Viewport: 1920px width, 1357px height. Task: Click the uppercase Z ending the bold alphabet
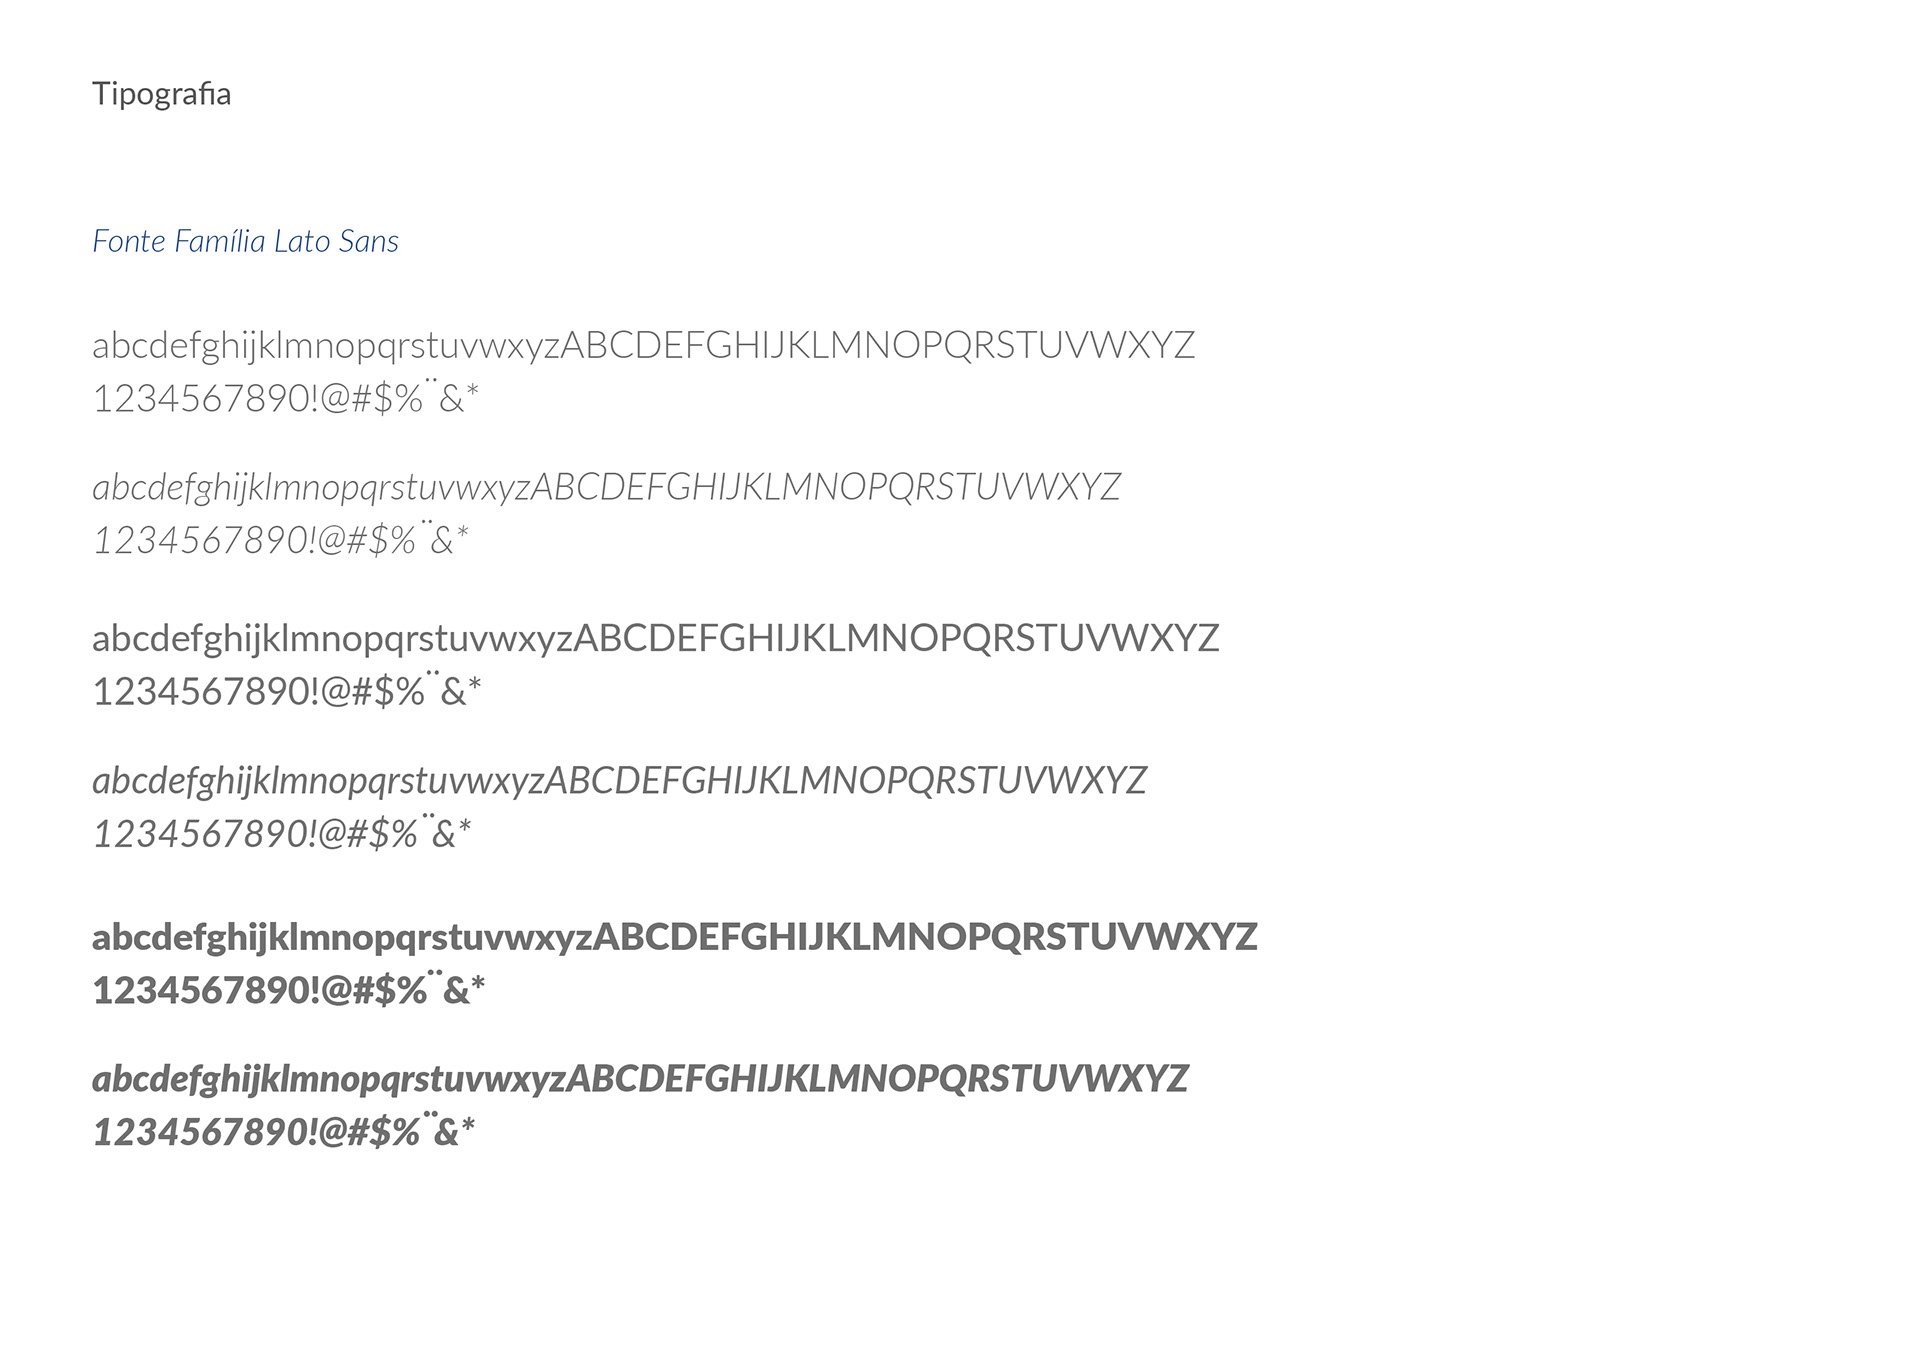(1245, 937)
